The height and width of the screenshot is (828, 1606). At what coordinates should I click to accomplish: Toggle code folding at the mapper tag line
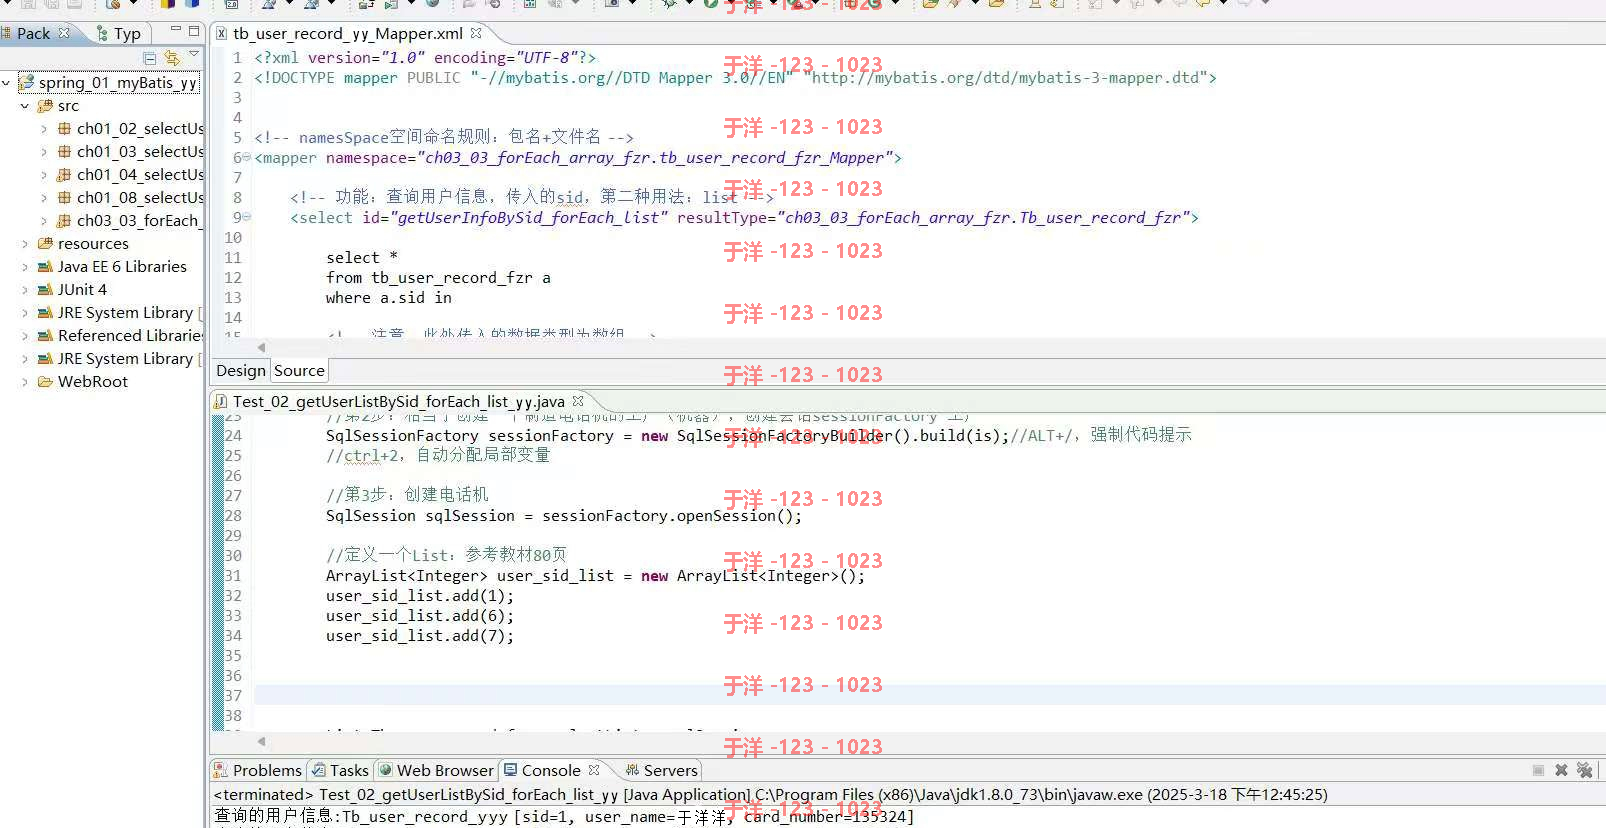247,157
